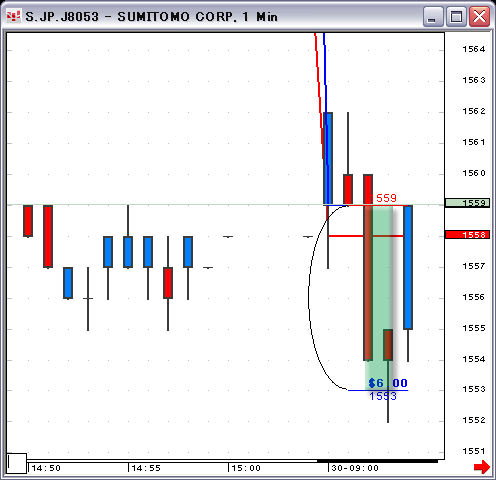Image resolution: width=496 pixels, height=480 pixels.
Task: Click the 1557 price axis label
Action: [x=474, y=266]
